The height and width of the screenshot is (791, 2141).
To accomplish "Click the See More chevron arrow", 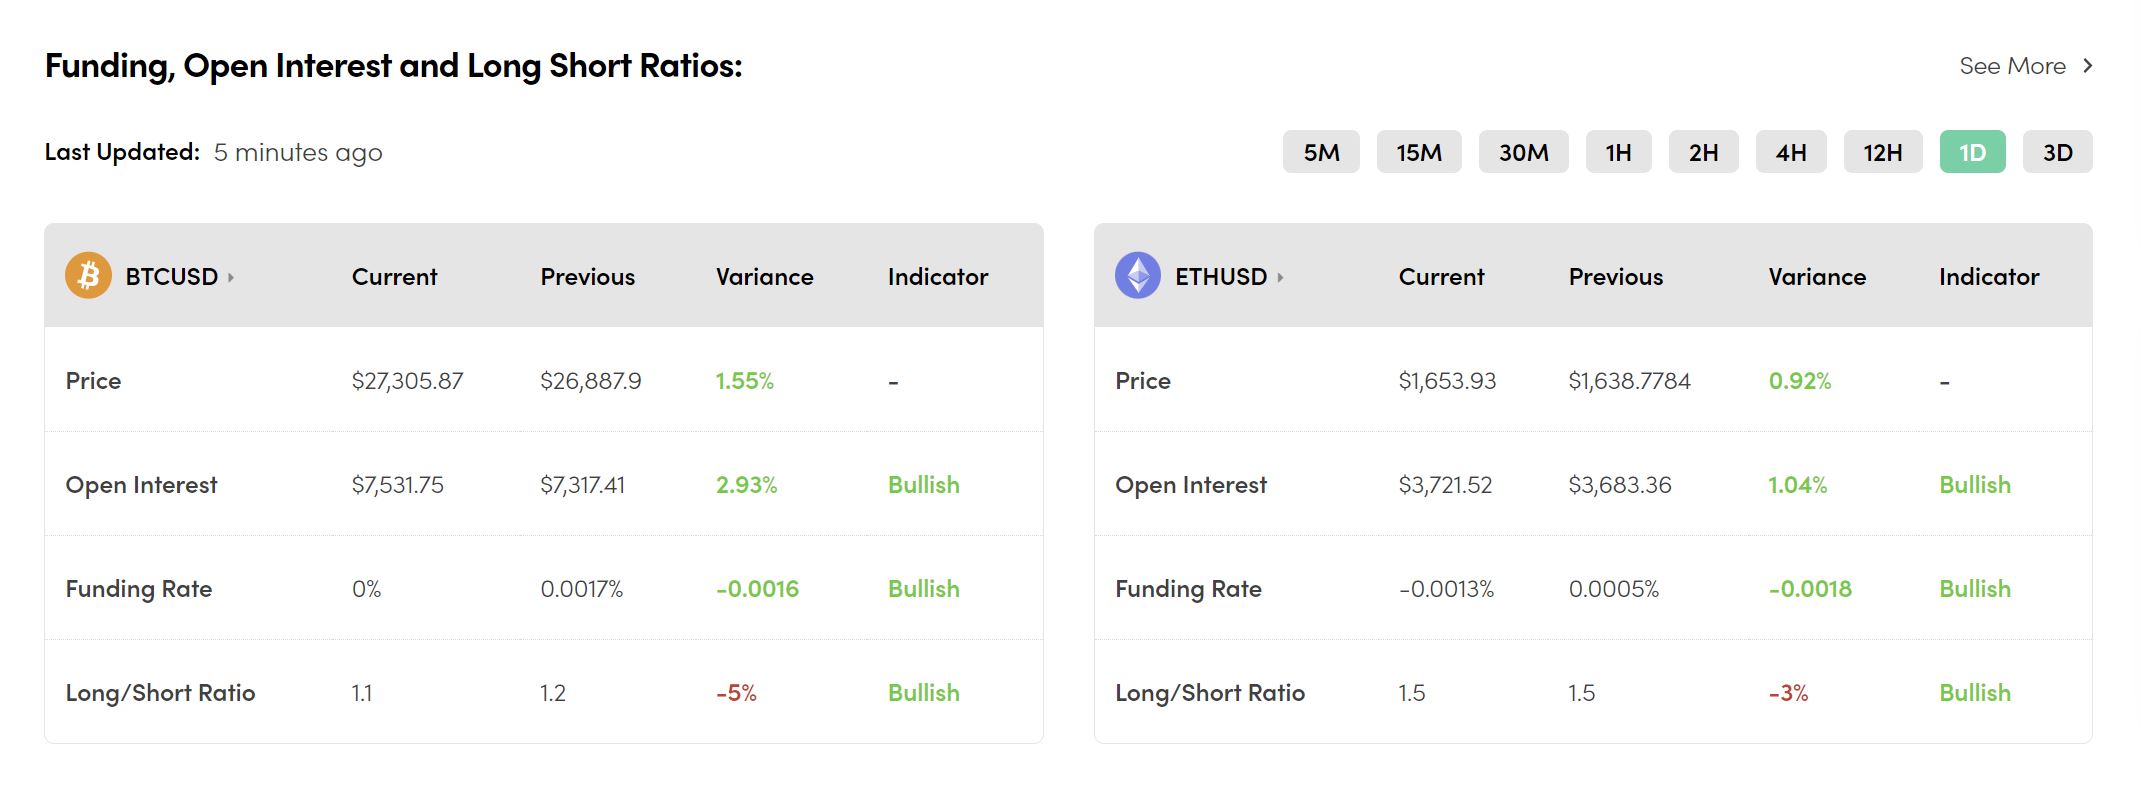I will [2087, 66].
